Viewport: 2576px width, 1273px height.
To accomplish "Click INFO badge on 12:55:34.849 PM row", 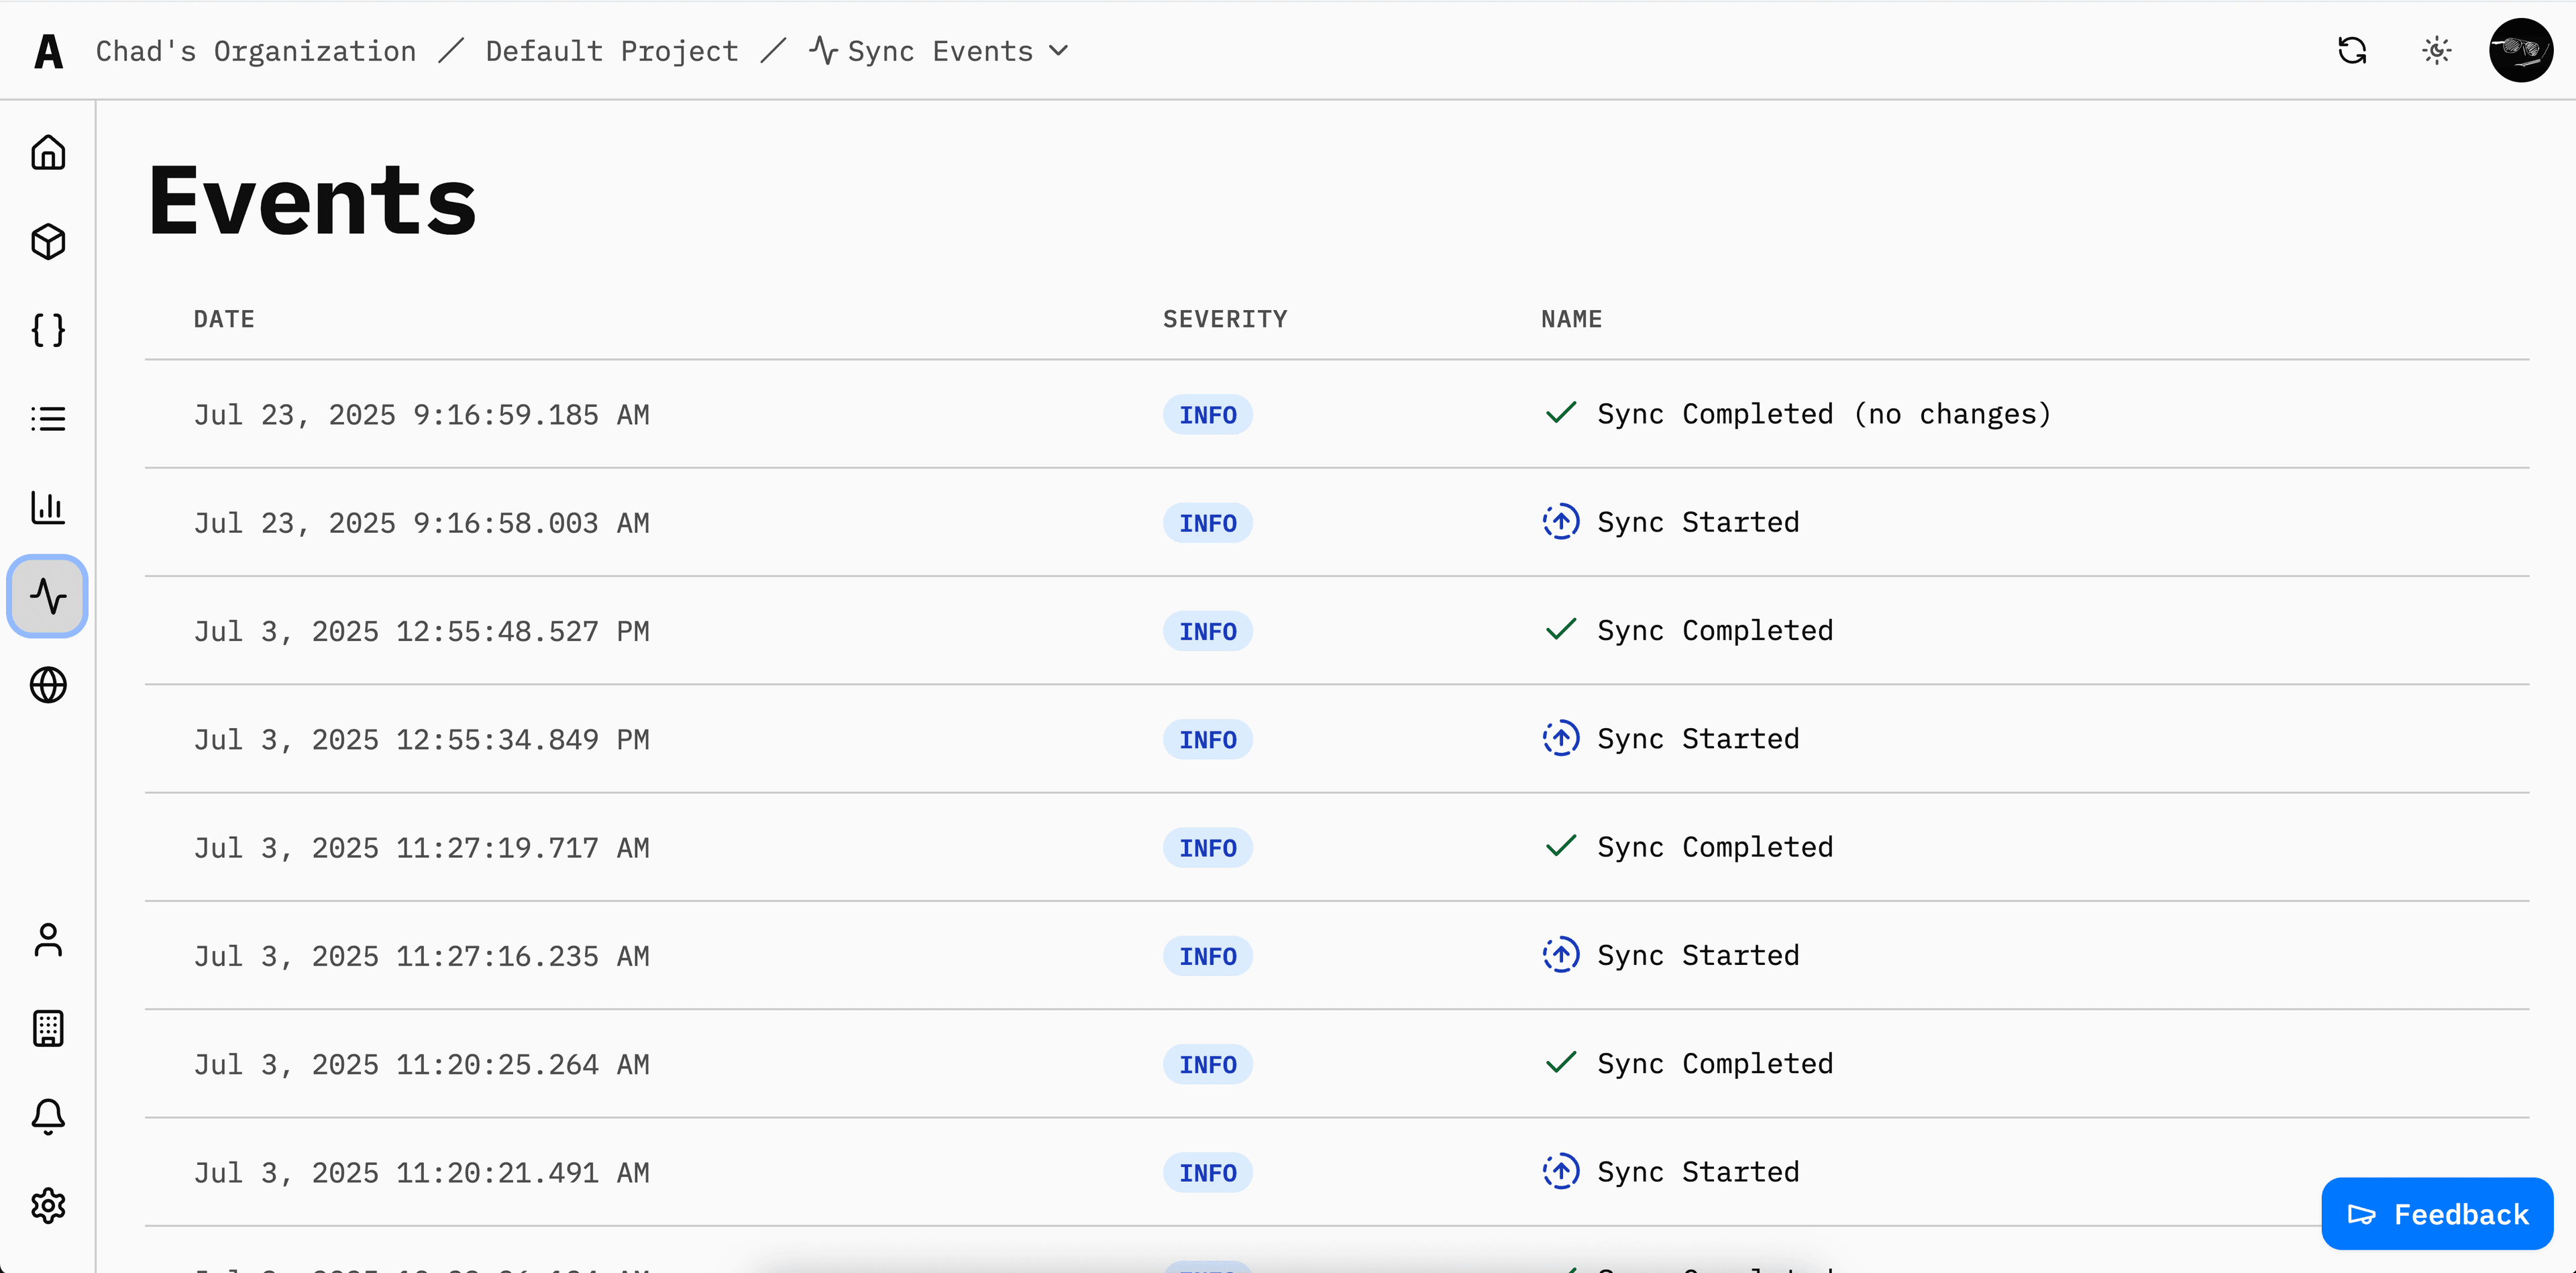I will (x=1207, y=740).
